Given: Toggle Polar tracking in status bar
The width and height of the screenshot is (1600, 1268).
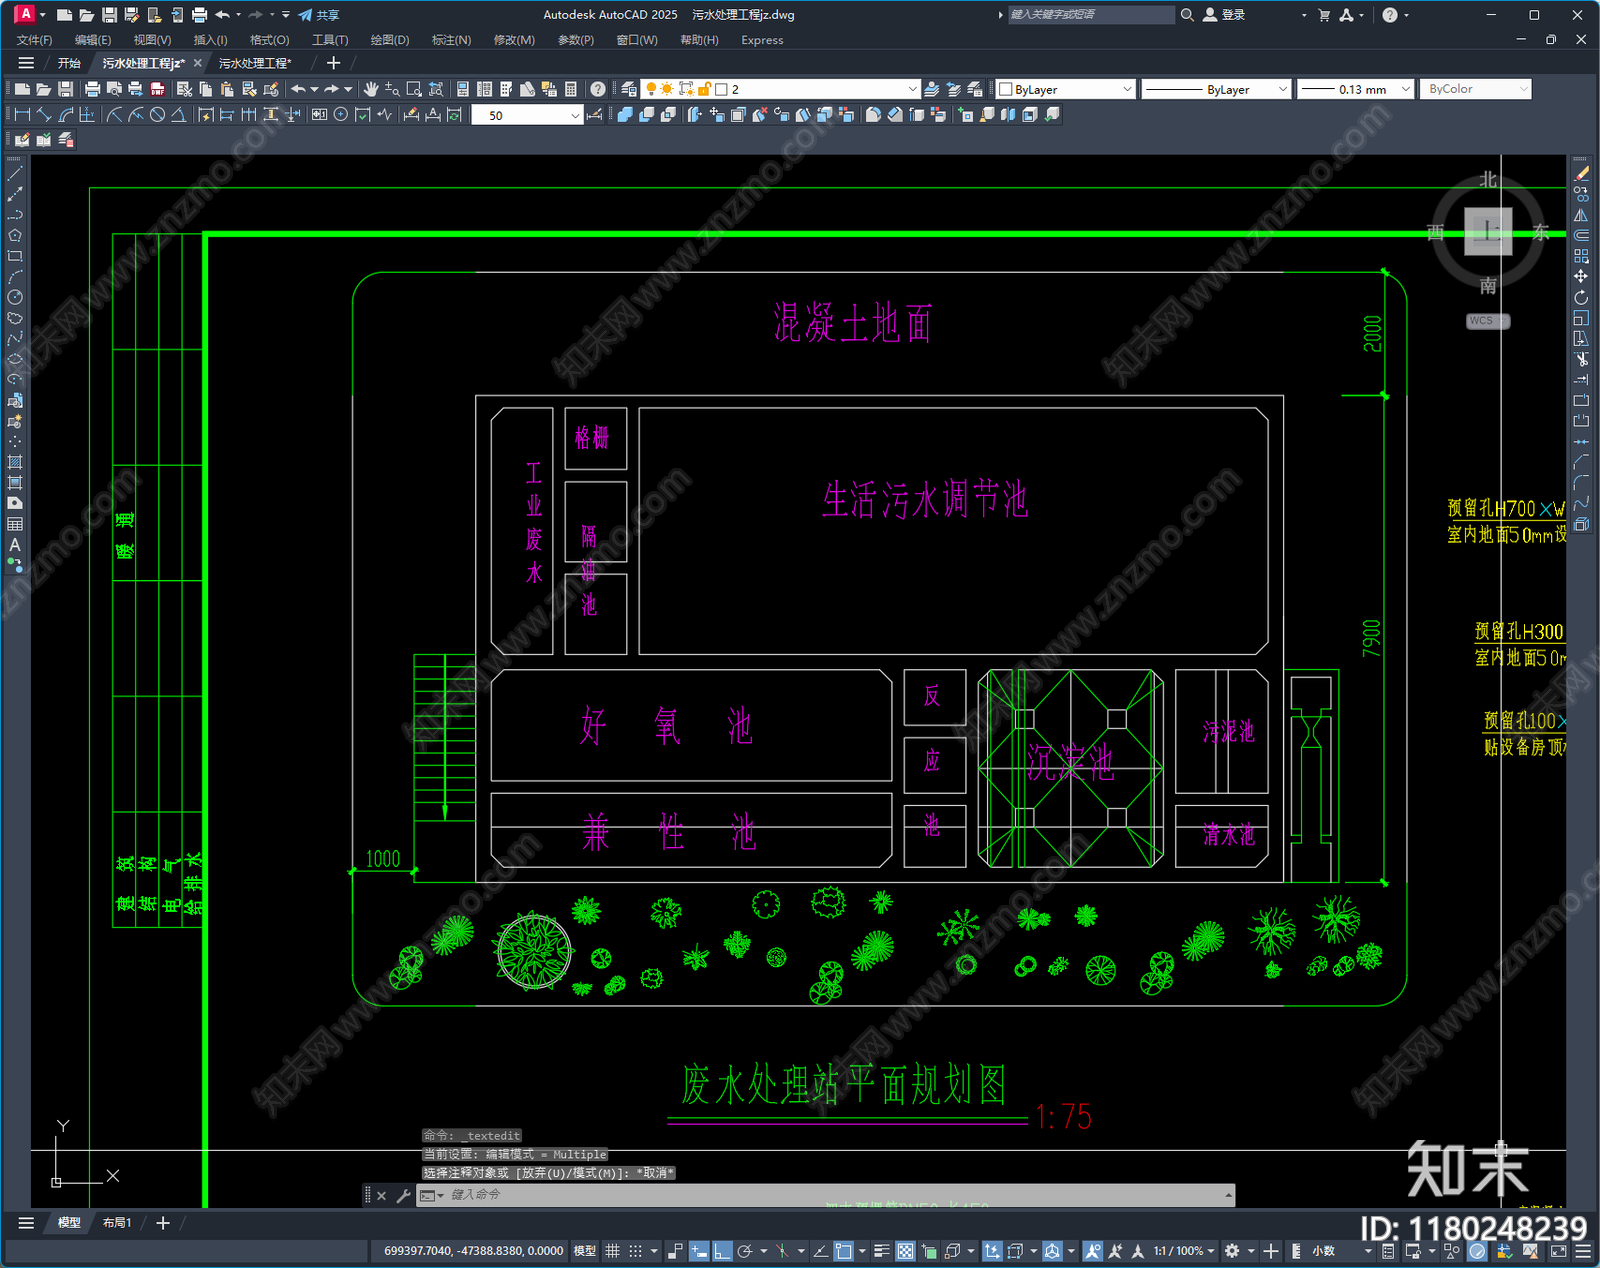Looking at the screenshot, I should [745, 1251].
